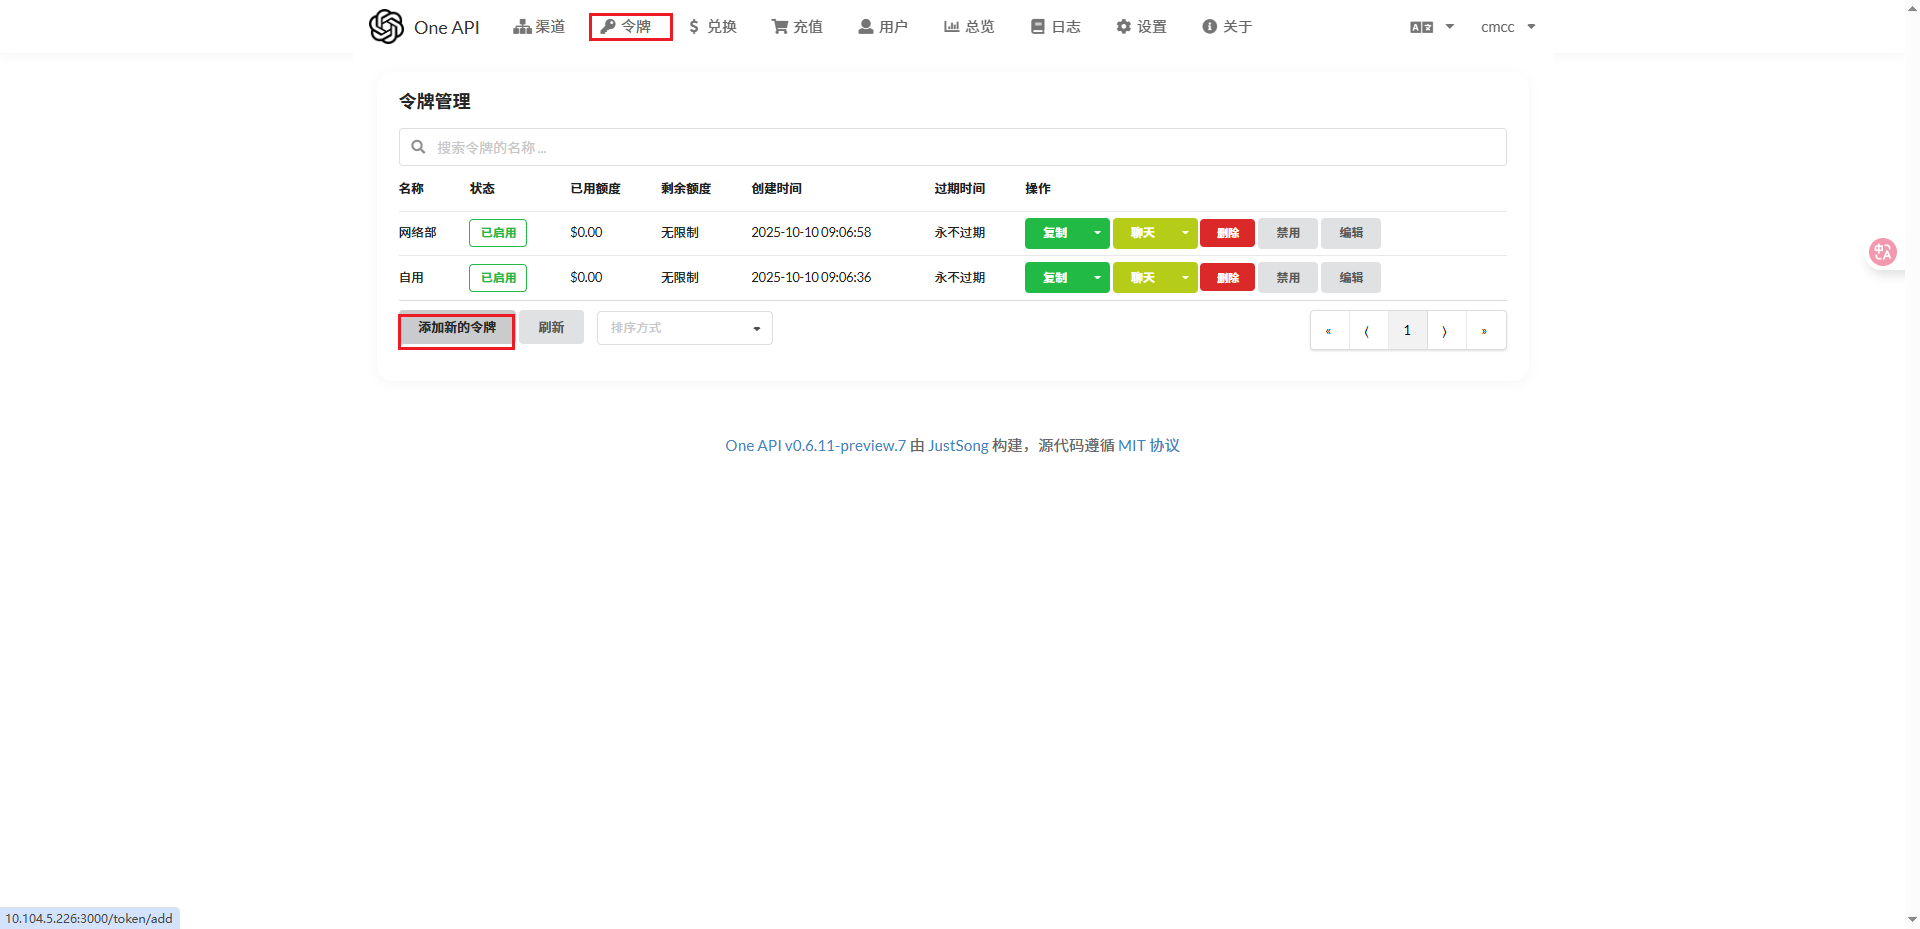Open the 渠道 channels page

coord(539,27)
